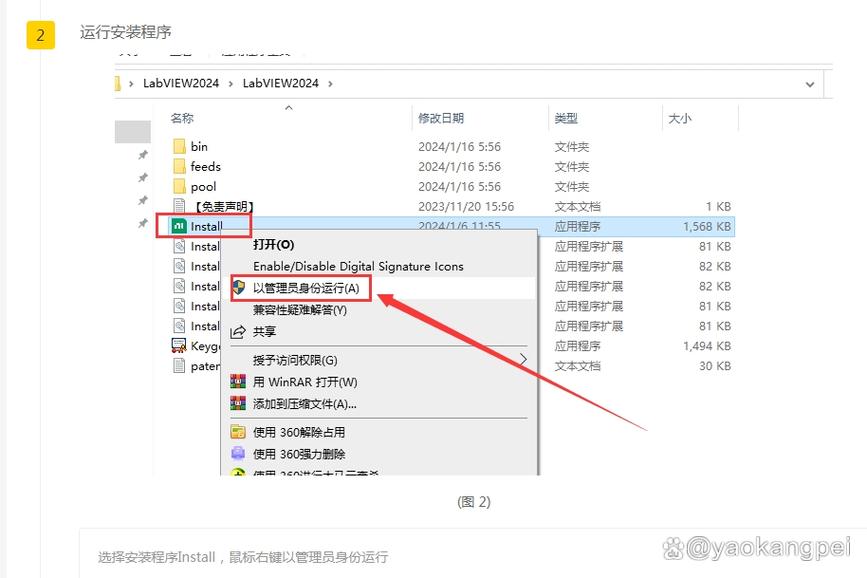Image resolution: width=867 pixels, height=578 pixels.
Task: Click the WinRAR icon beside 用 WinRAR 打开
Action: (237, 381)
